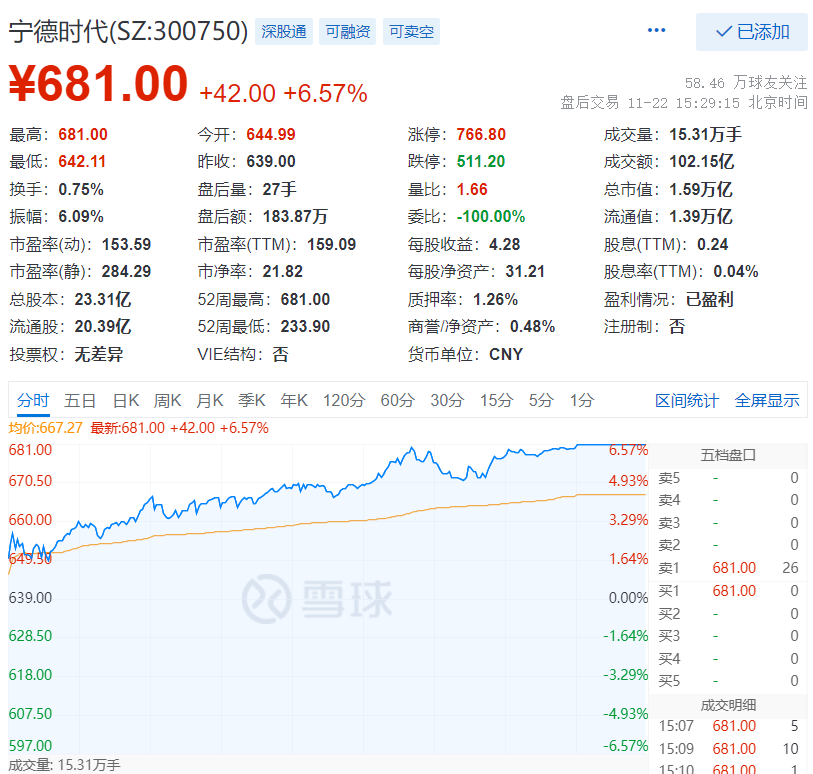Click the 盘后额 value 183.87万
Screen dimensions: 813x774
[295, 217]
